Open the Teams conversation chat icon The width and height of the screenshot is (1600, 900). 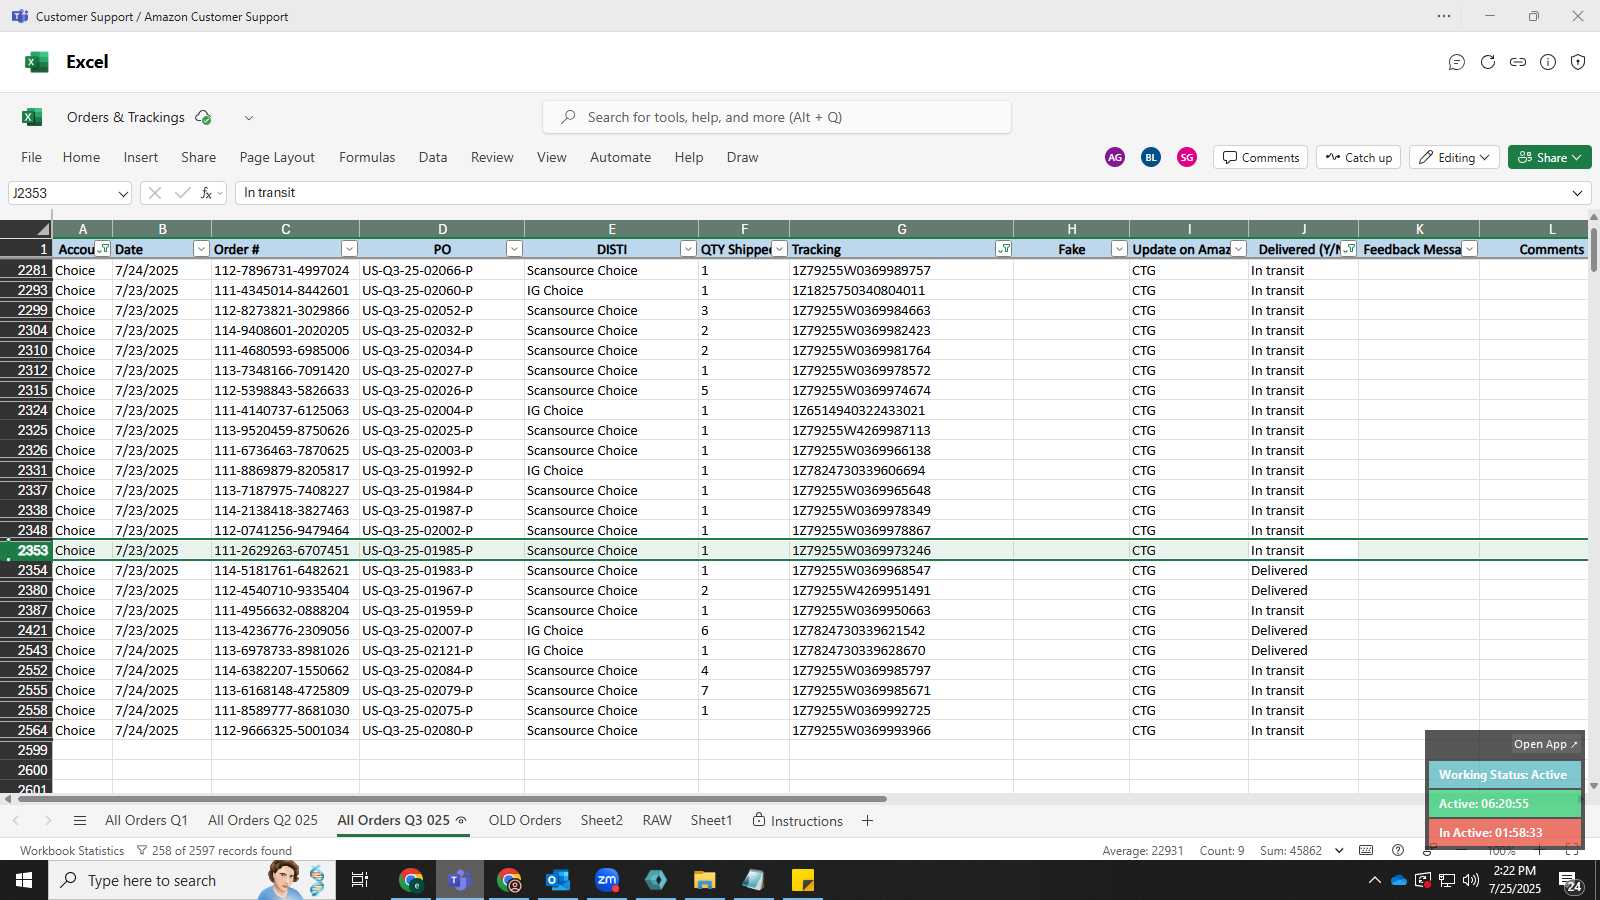pos(1457,62)
